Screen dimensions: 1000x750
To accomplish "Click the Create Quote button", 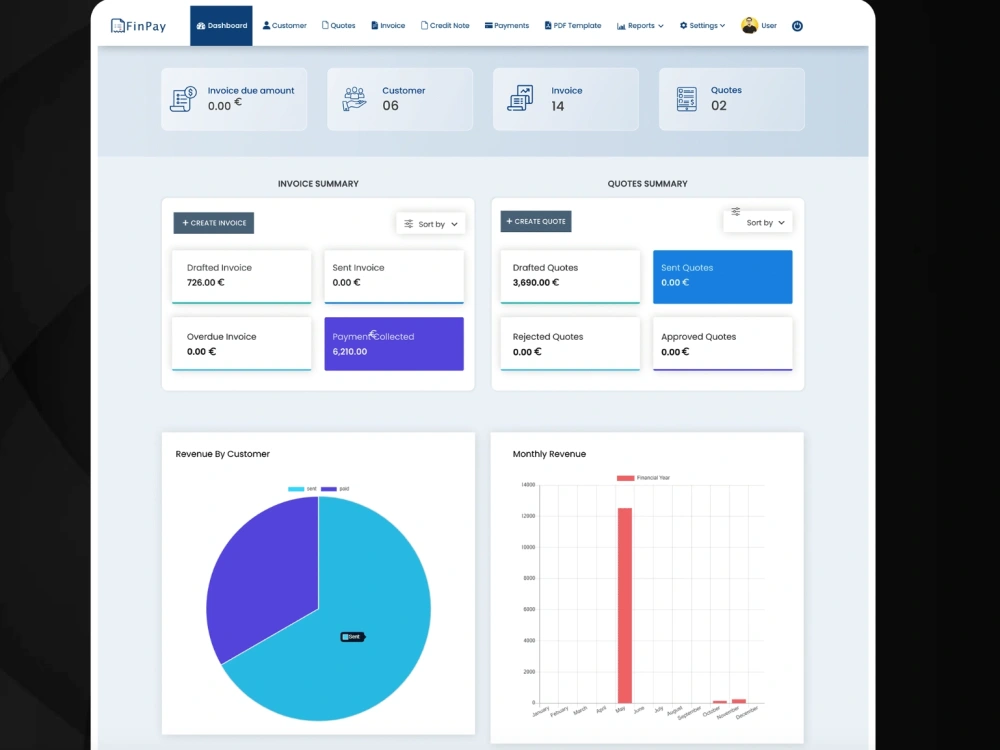I will point(536,221).
